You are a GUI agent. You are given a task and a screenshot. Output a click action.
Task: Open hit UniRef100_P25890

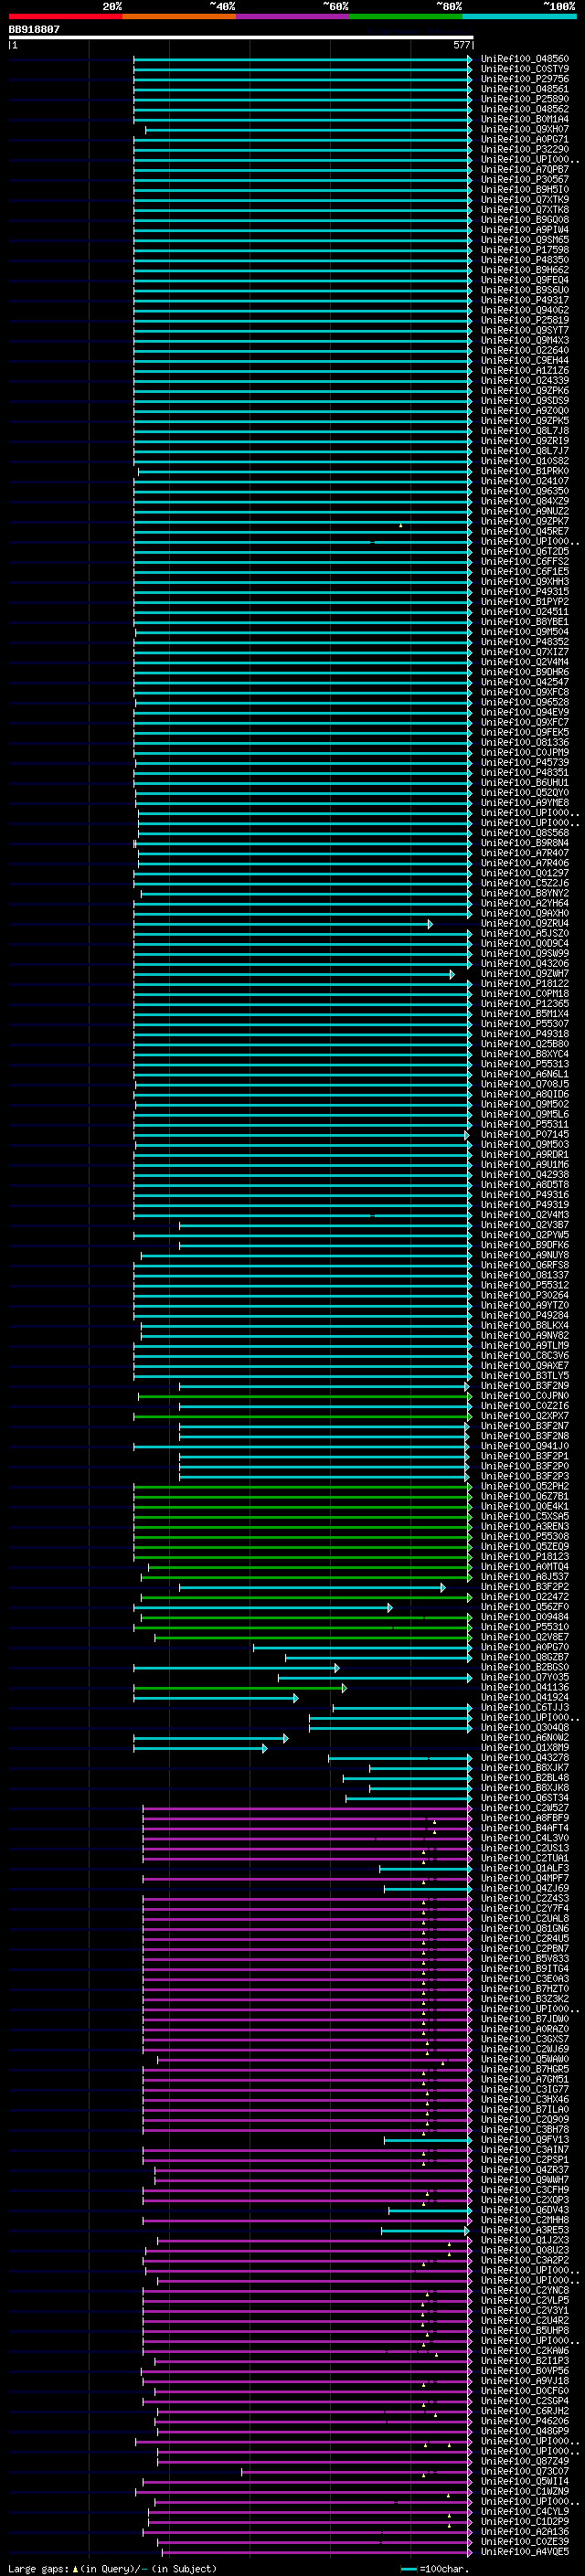(525, 99)
